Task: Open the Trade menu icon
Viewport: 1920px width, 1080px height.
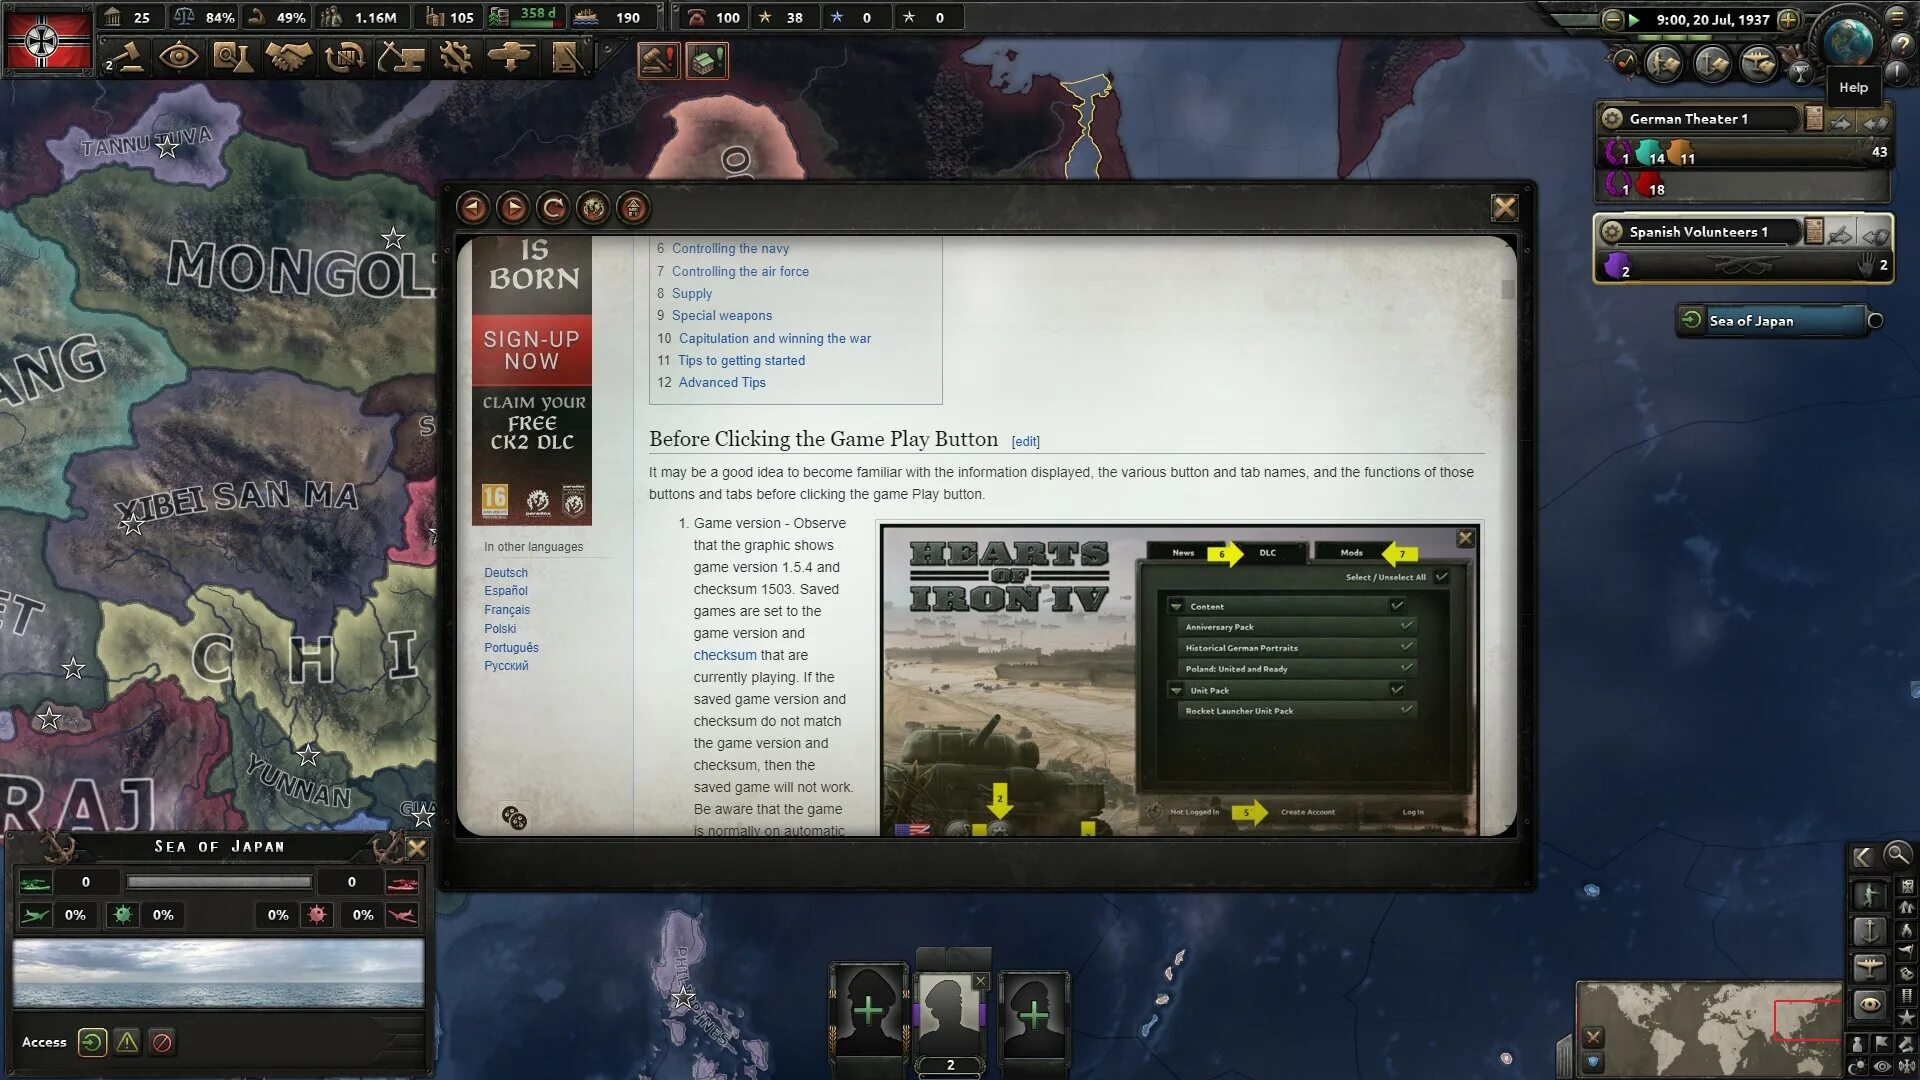Action: click(345, 57)
